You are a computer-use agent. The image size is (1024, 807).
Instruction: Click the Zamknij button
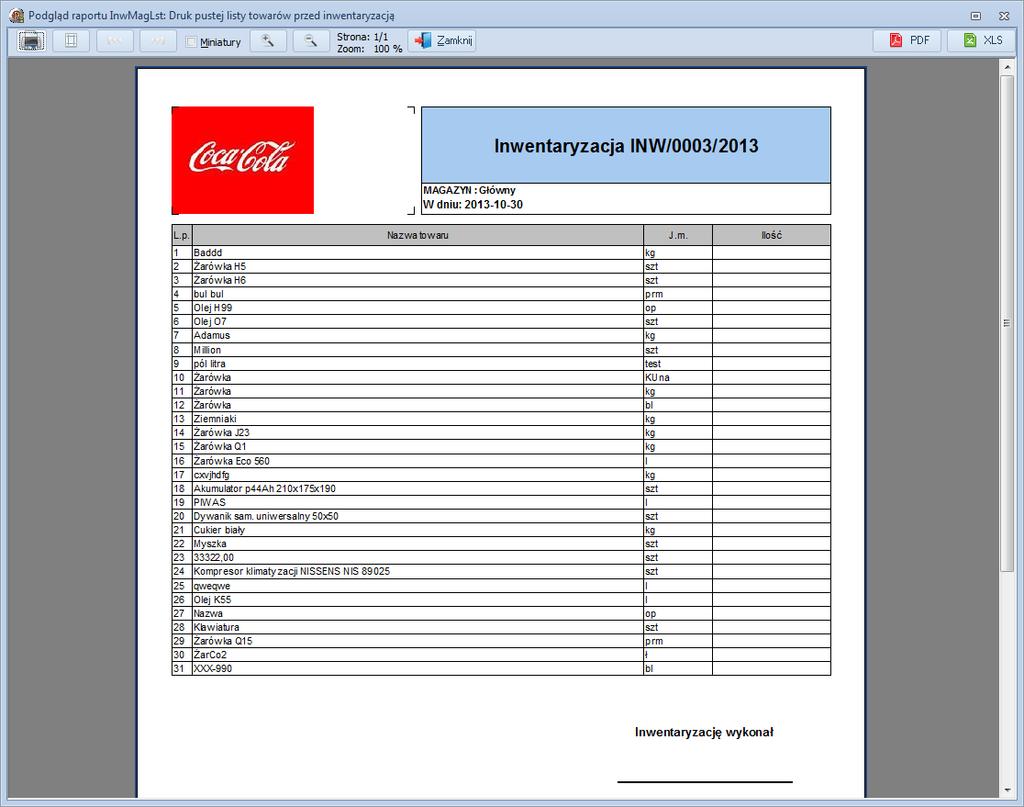pyautogui.click(x=442, y=41)
